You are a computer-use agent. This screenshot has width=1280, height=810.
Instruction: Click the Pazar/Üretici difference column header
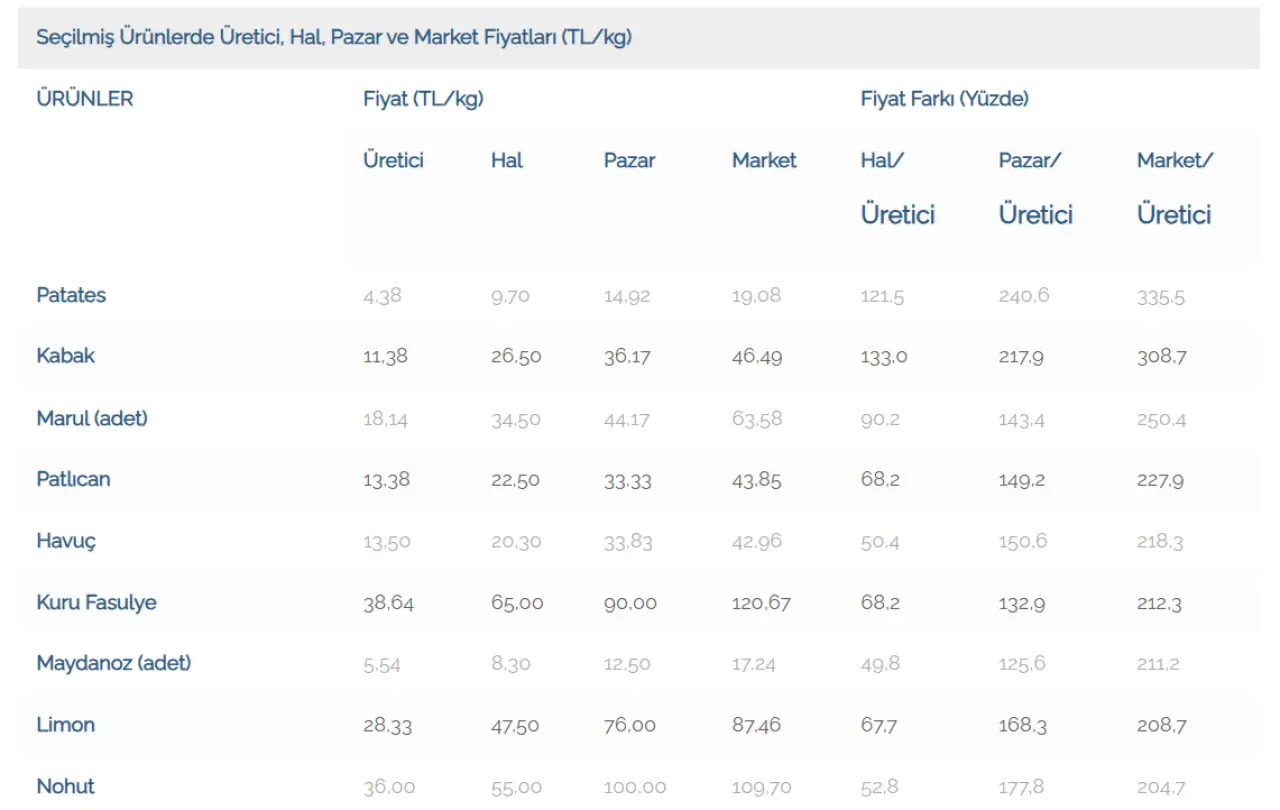pyautogui.click(x=1035, y=187)
